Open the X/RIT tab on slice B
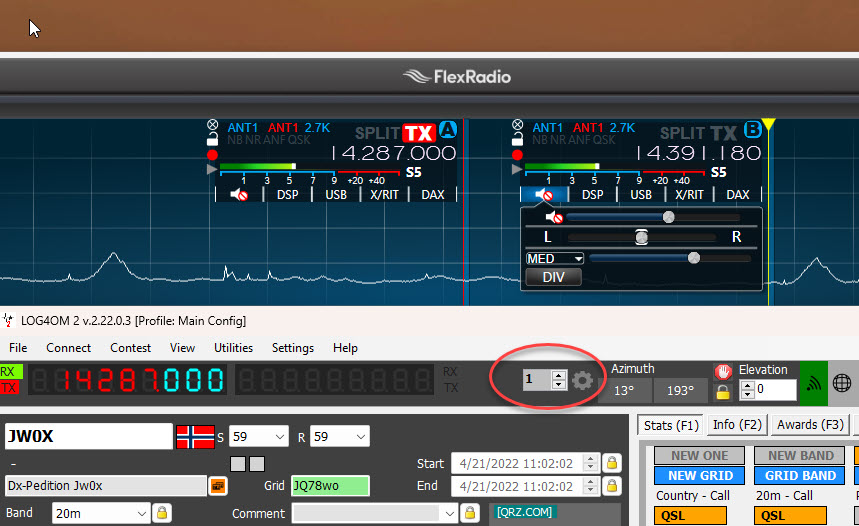 click(x=689, y=195)
